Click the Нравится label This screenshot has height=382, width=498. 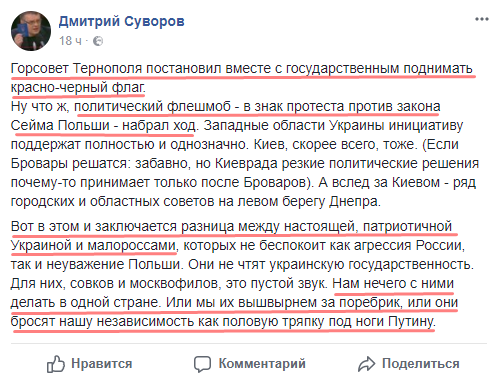click(x=102, y=364)
